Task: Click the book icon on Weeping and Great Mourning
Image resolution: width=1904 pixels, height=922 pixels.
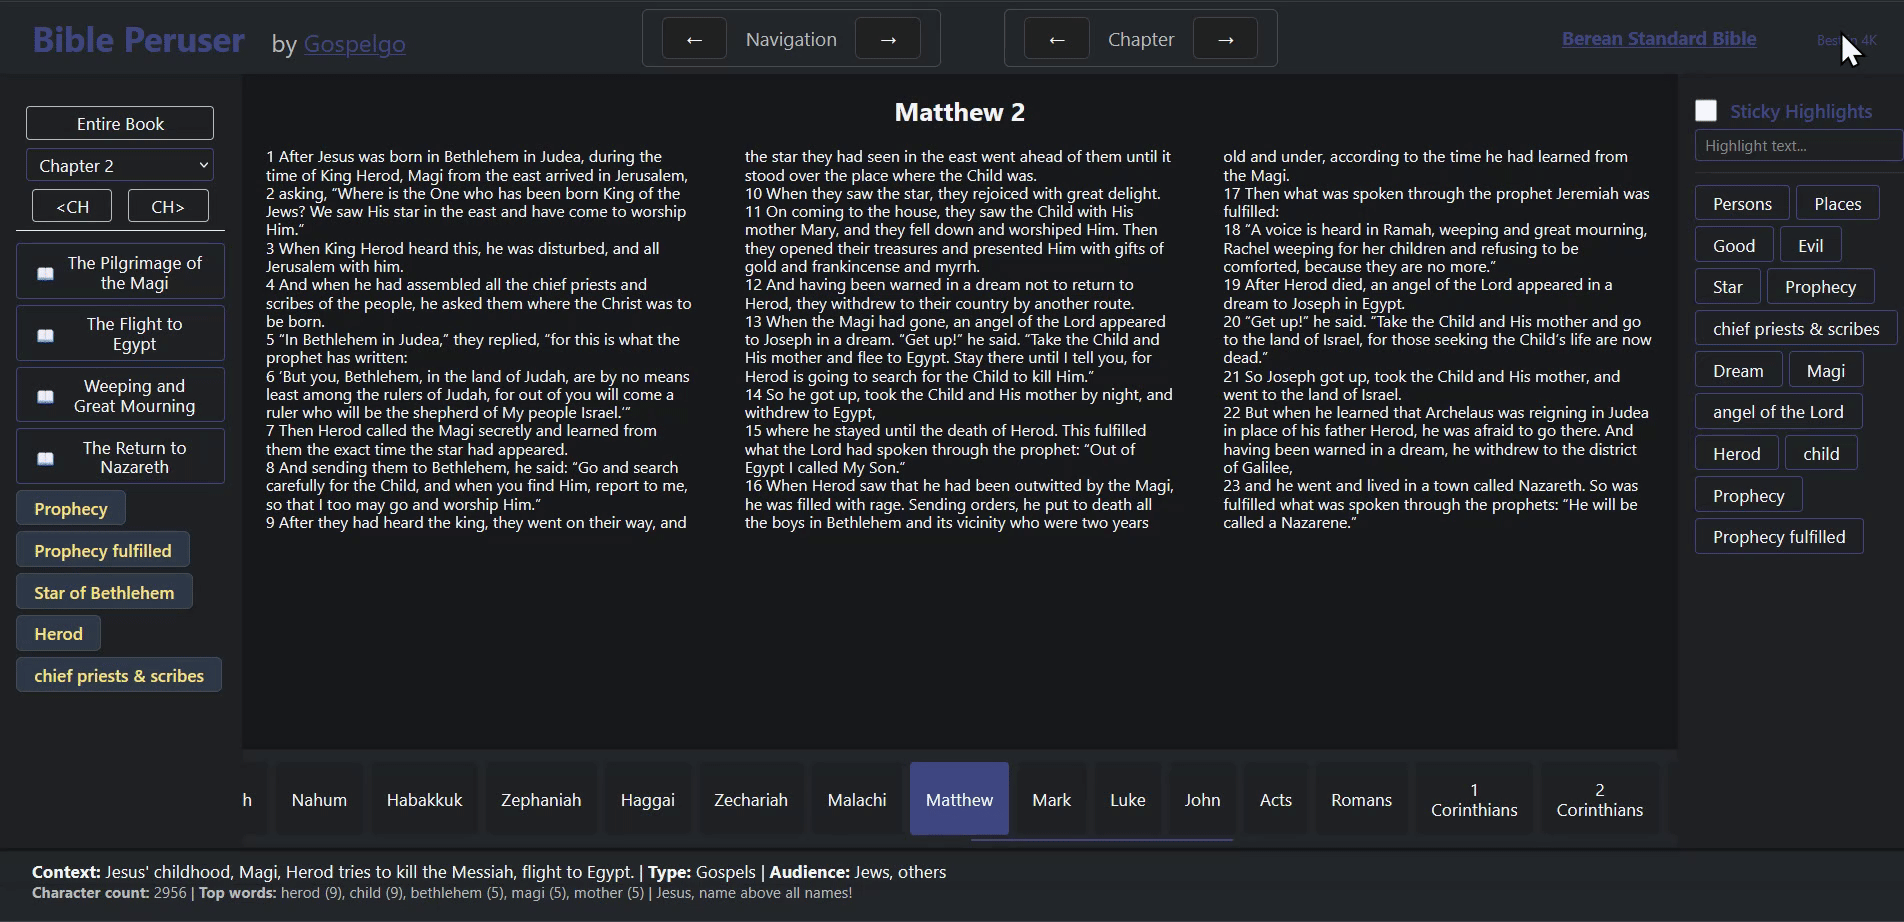Action: (x=45, y=396)
